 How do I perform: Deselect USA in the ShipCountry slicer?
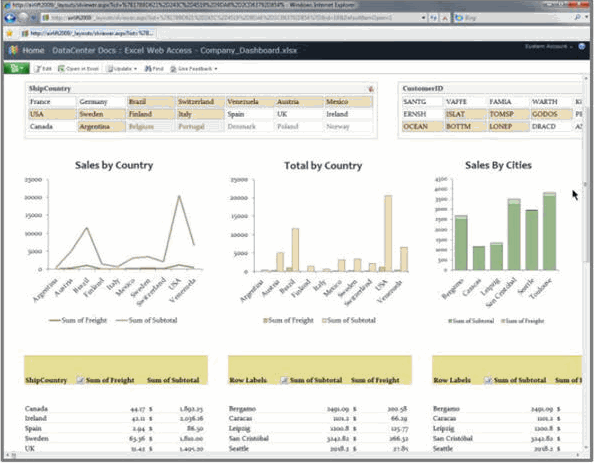tap(52, 114)
